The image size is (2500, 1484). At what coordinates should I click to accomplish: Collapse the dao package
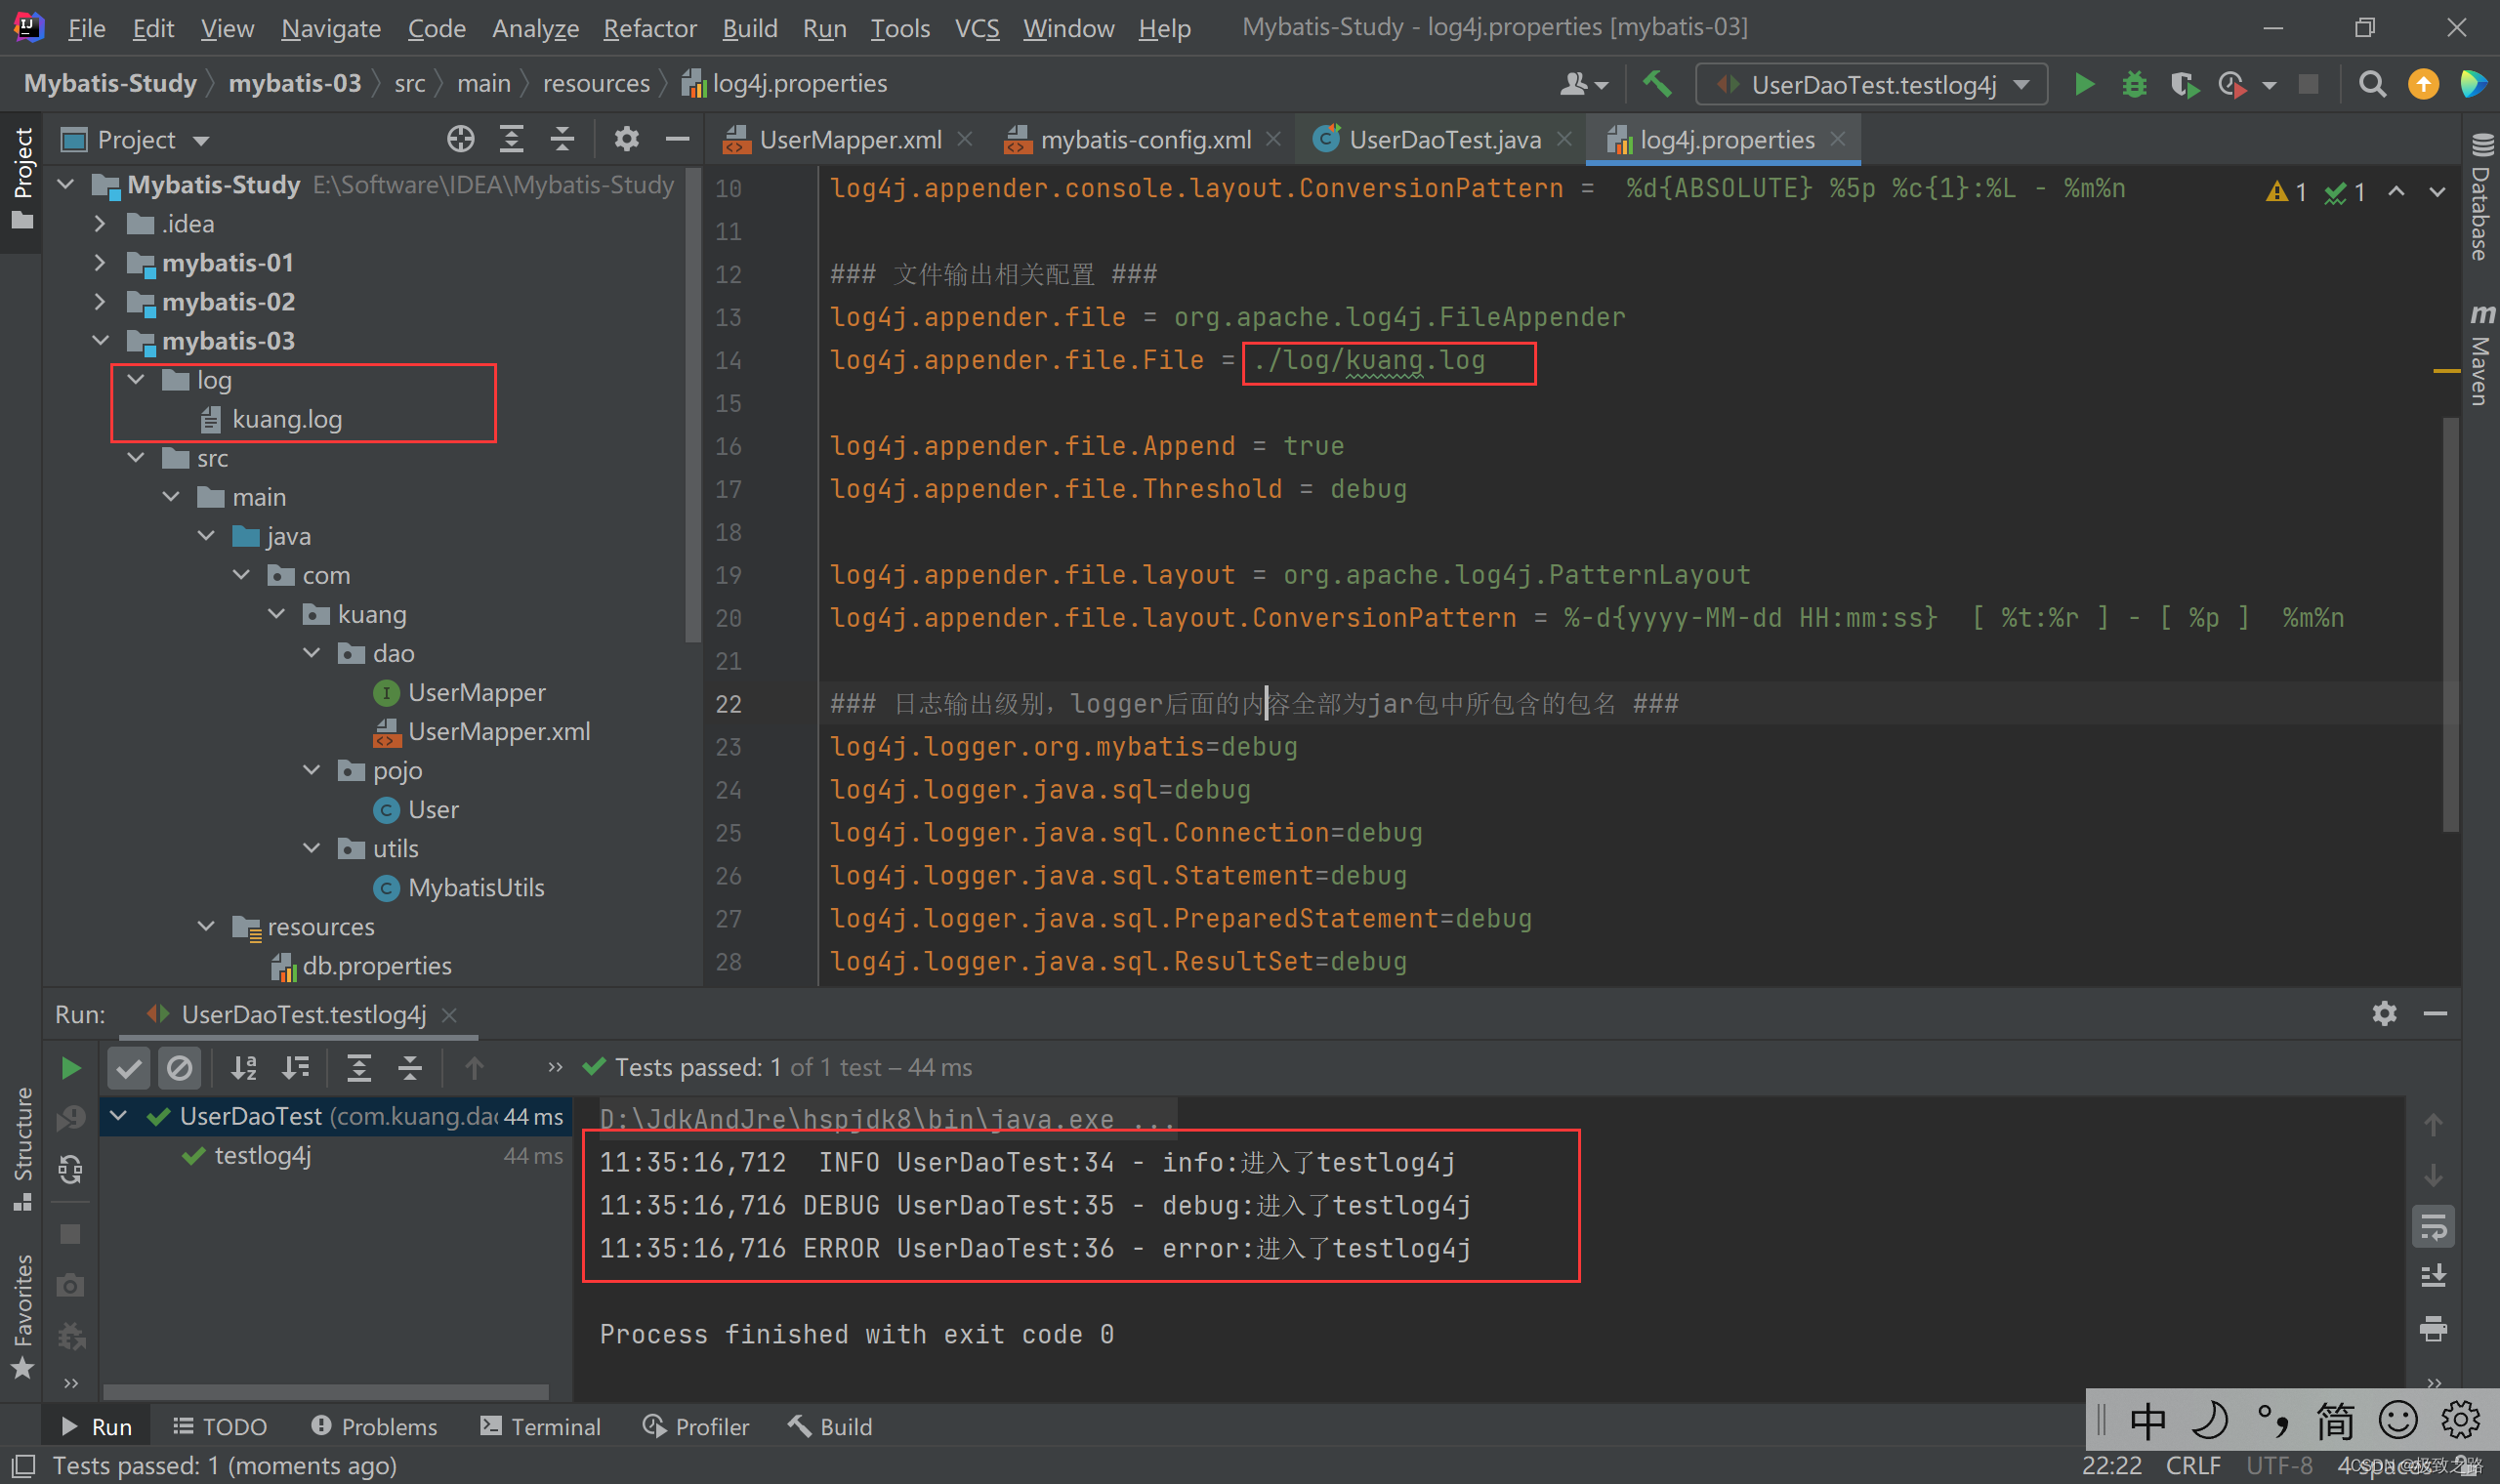click(312, 653)
